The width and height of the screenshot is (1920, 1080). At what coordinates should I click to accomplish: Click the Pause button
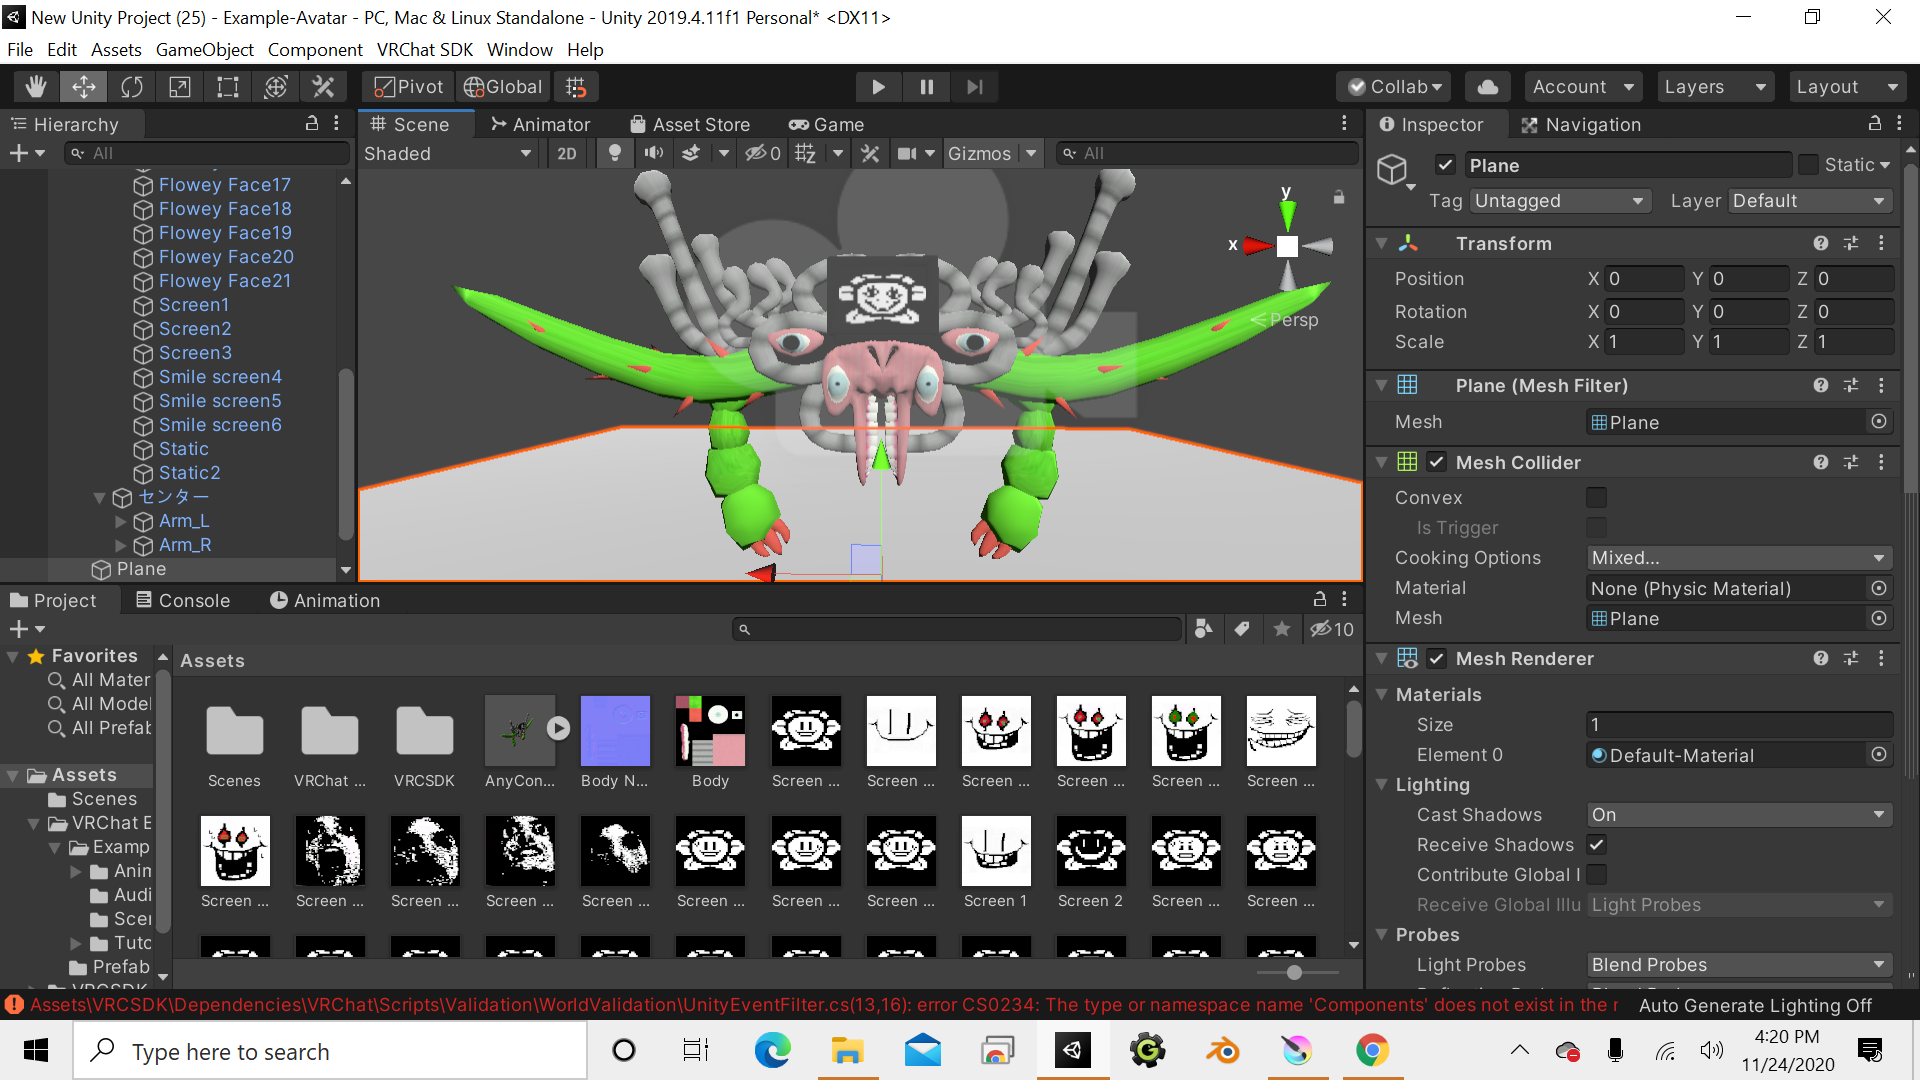926,87
